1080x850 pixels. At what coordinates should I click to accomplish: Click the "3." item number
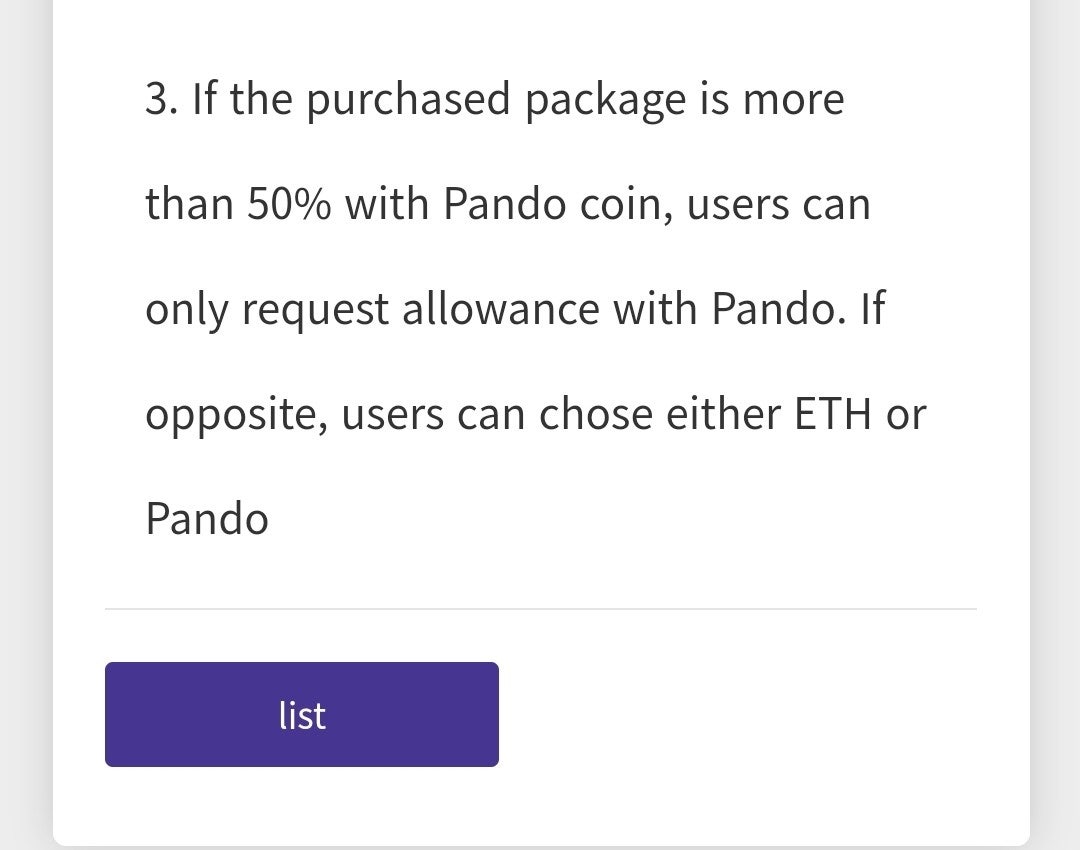[x=161, y=100]
